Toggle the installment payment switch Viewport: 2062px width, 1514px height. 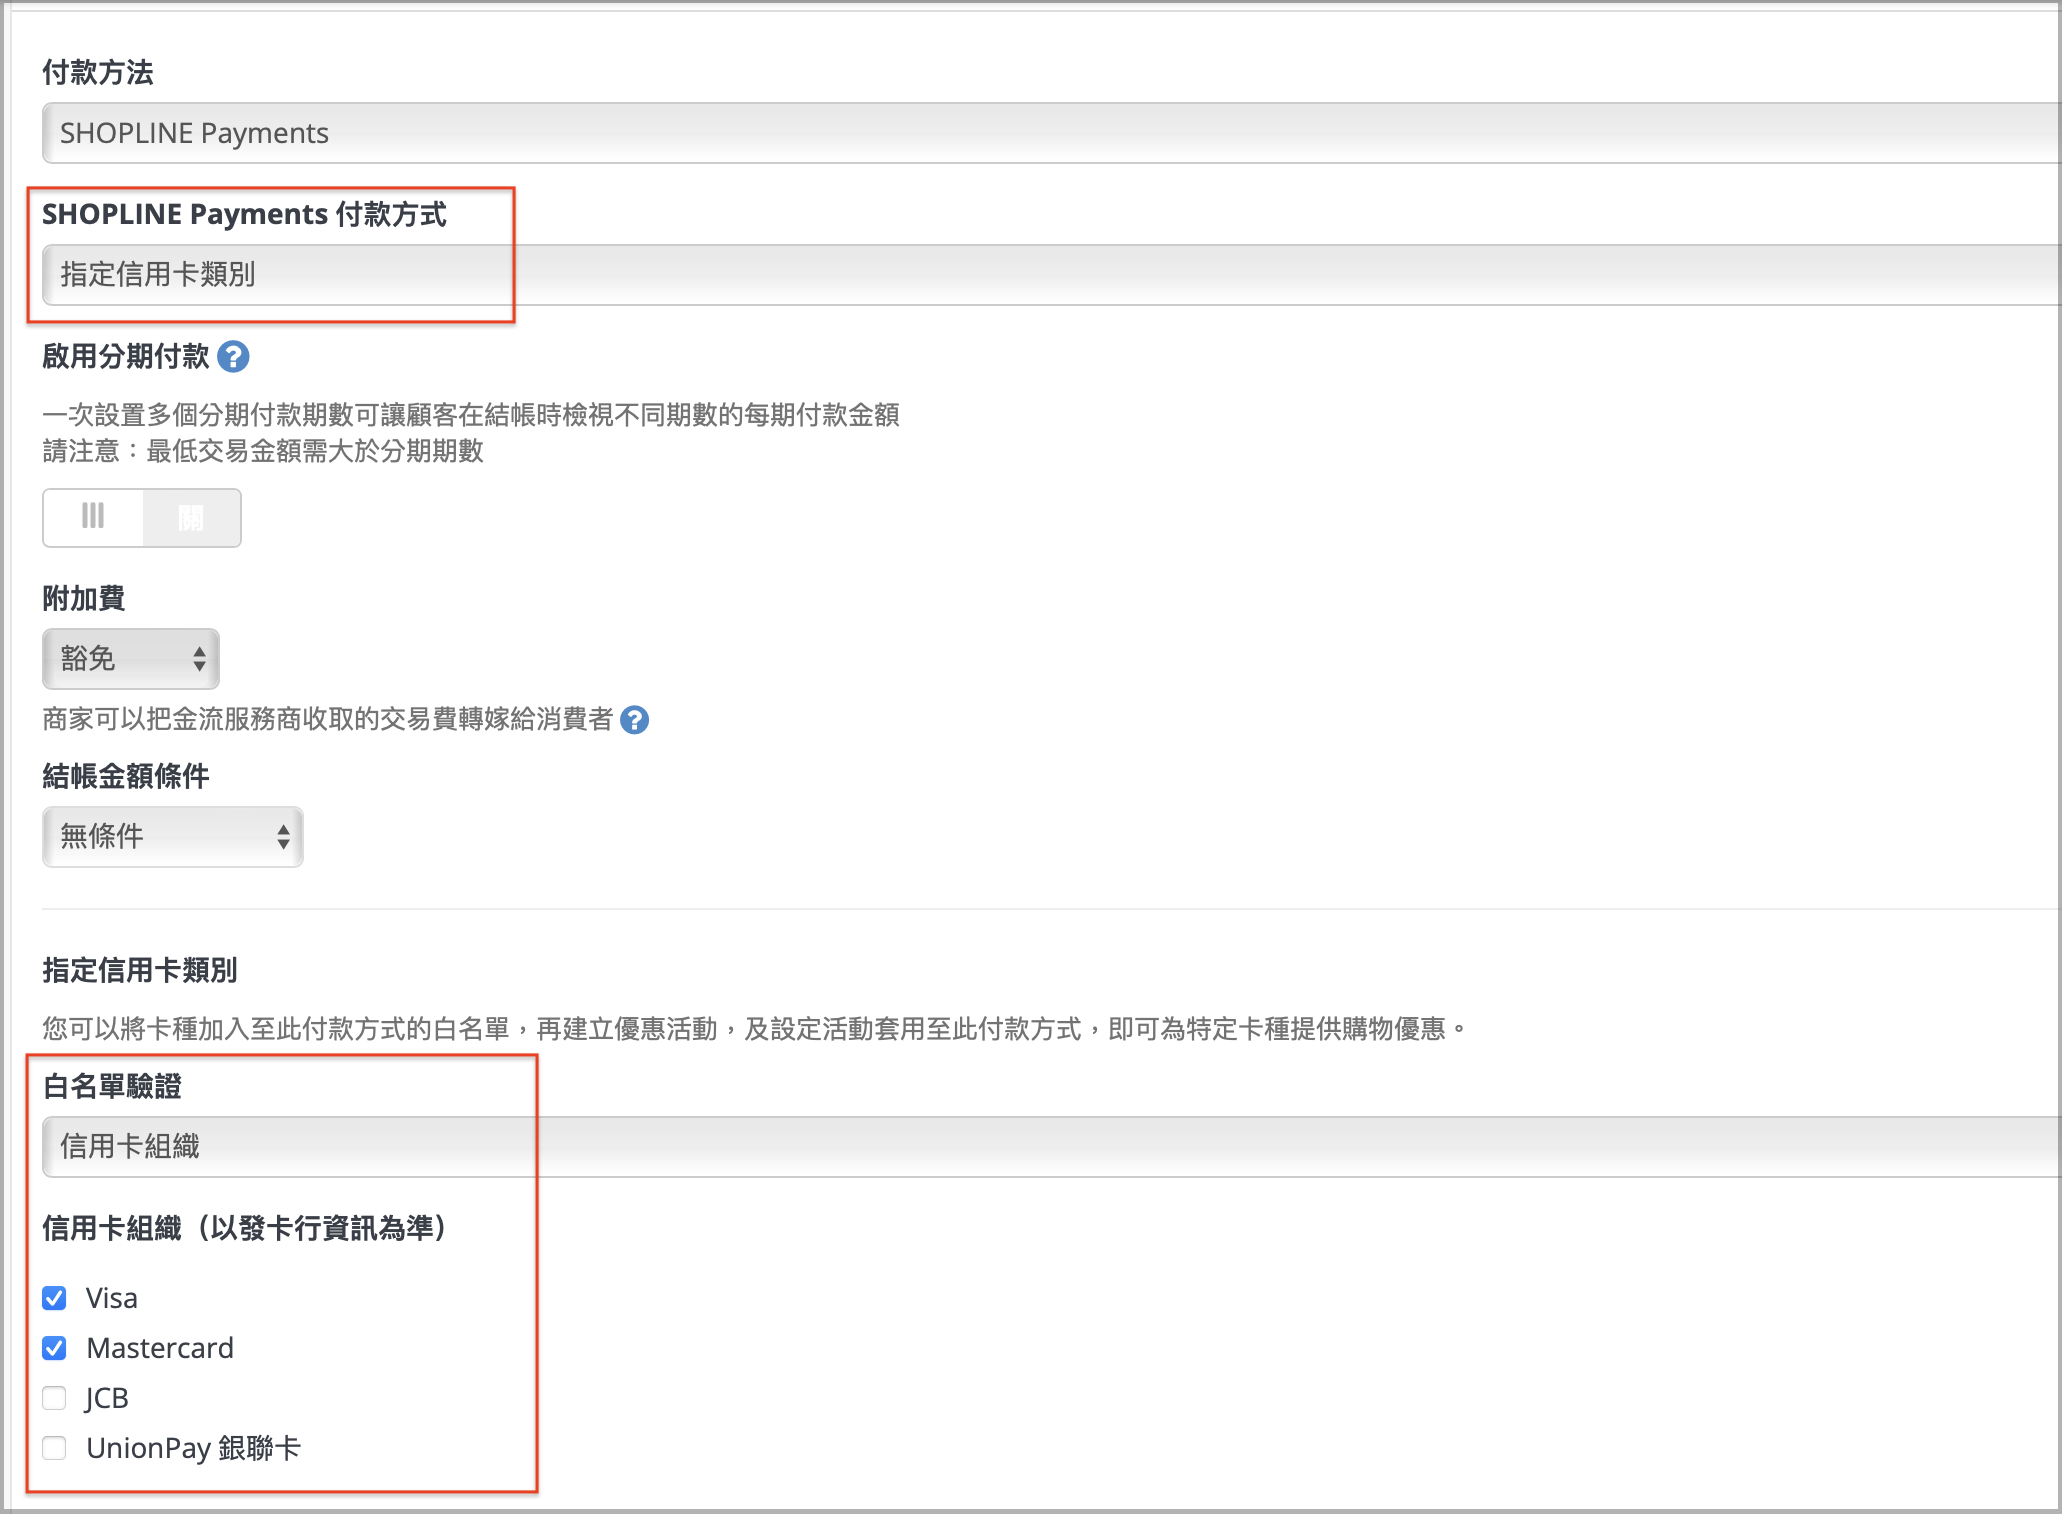click(142, 518)
